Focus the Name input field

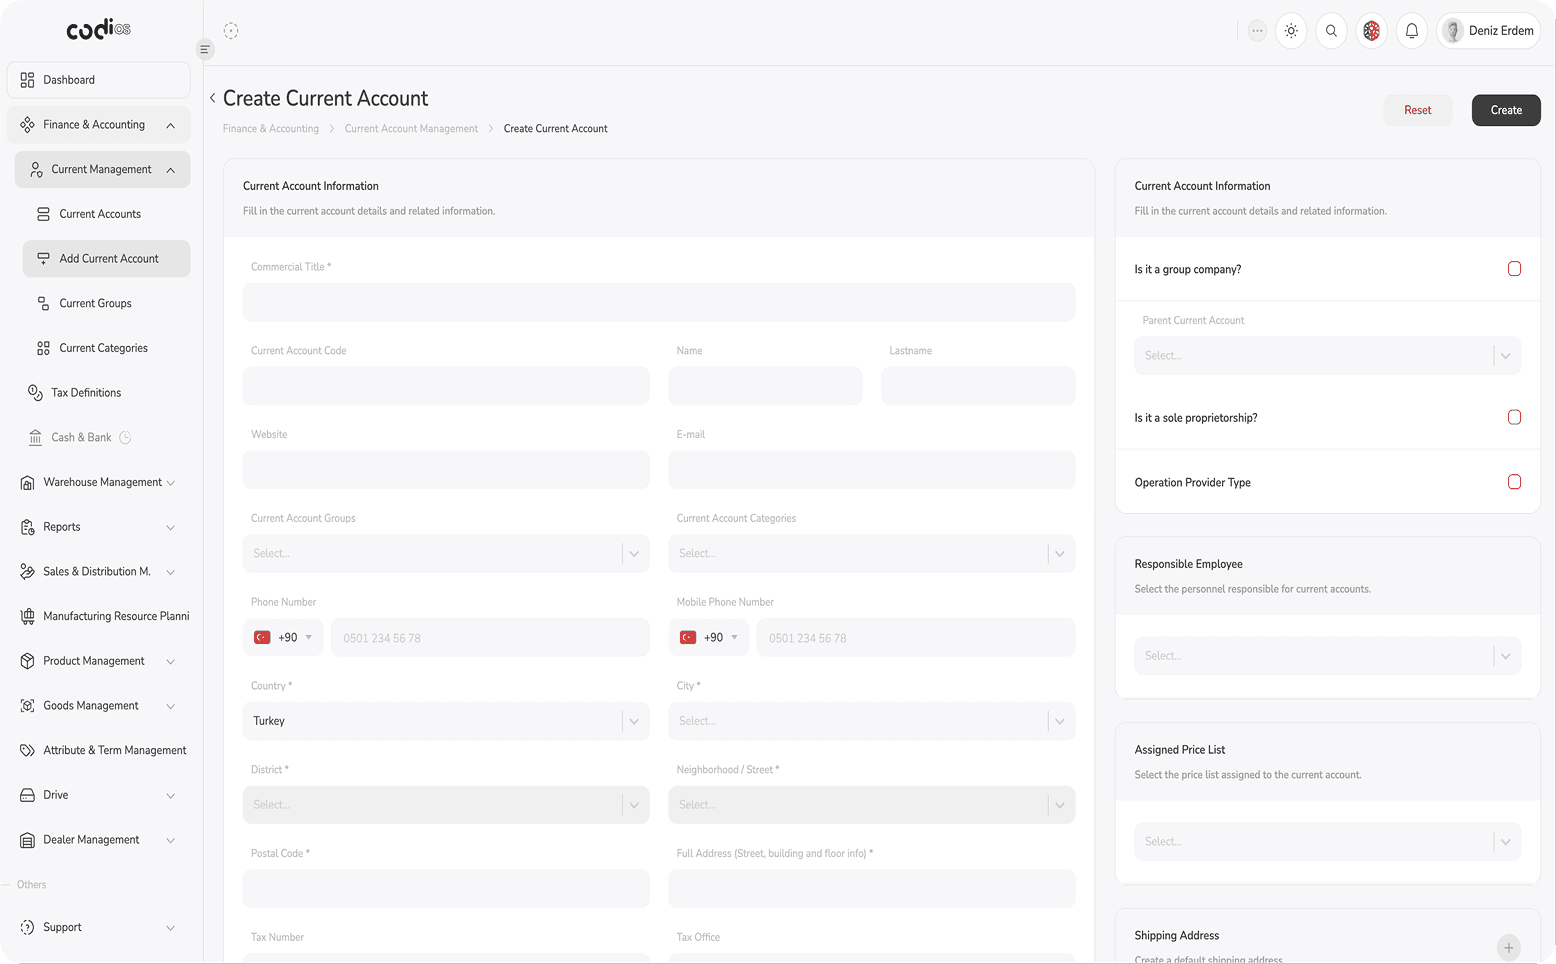[x=765, y=386]
